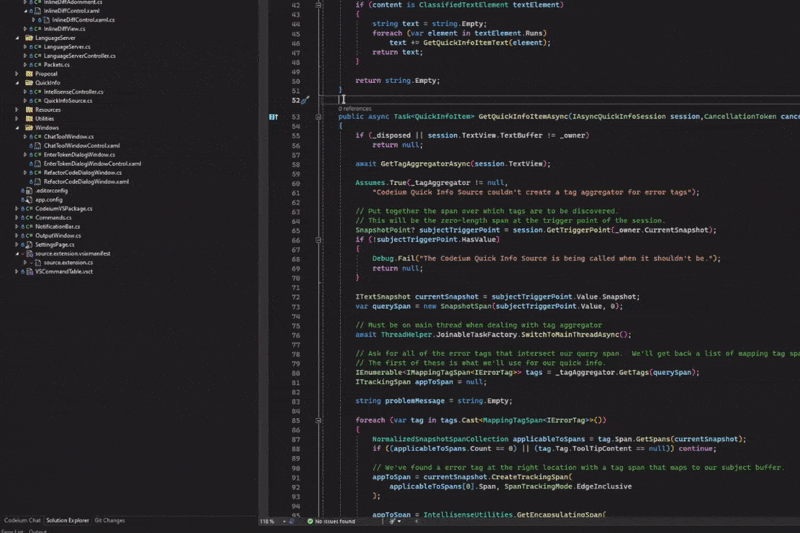Viewport: 800px width, 533px height.
Task: Click the SettingsPage.cs file icon
Action: [x=29, y=244]
